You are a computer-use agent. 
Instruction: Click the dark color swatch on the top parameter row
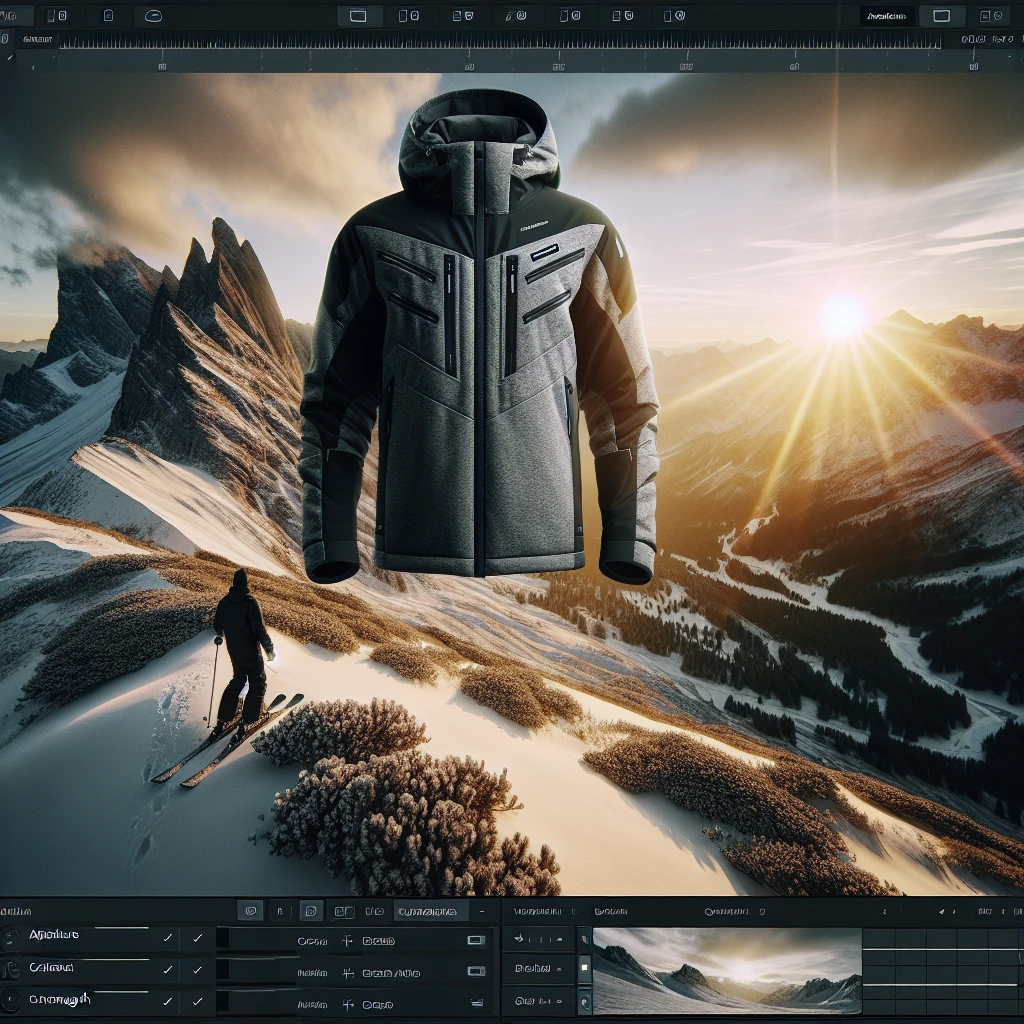point(223,938)
